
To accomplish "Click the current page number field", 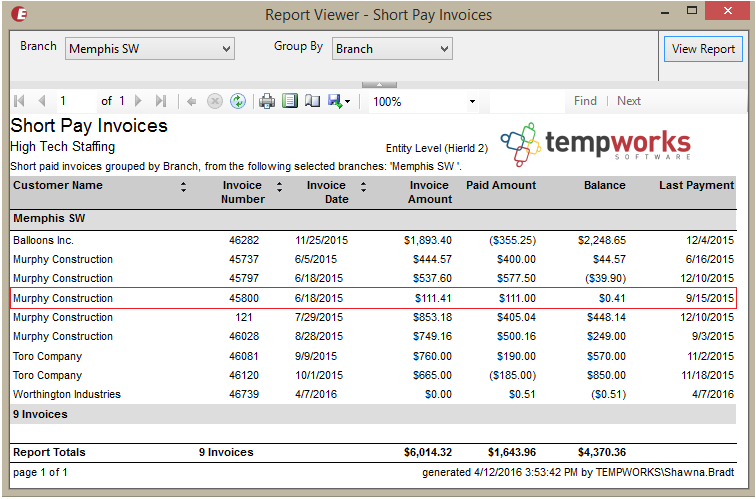I will click(75, 101).
